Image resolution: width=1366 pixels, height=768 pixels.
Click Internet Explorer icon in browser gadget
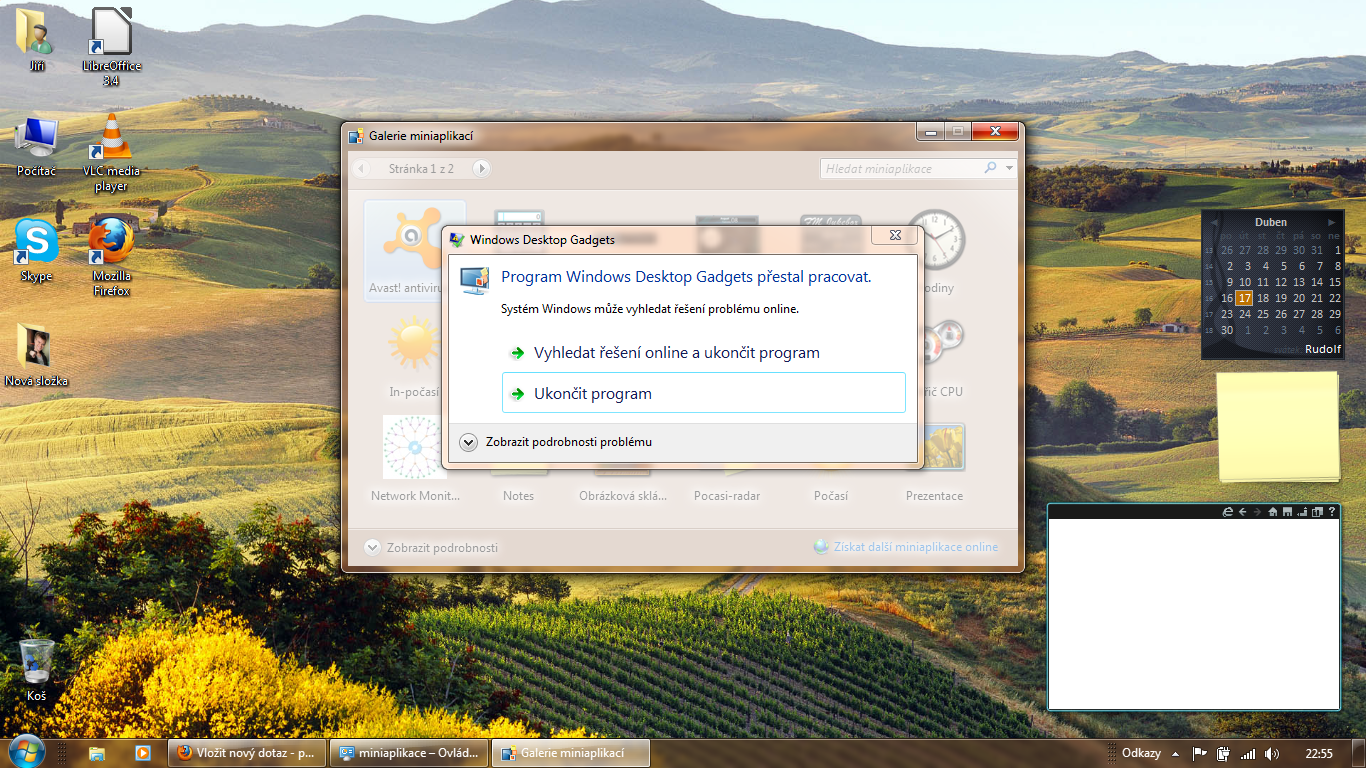(1227, 512)
